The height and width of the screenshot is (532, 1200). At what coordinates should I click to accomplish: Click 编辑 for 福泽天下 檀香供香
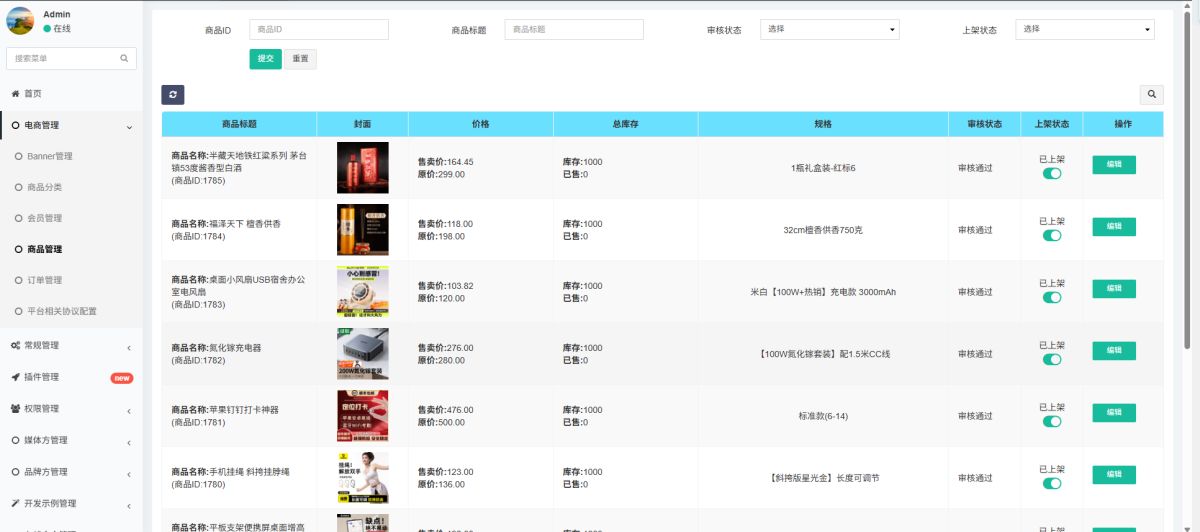[1113, 227]
